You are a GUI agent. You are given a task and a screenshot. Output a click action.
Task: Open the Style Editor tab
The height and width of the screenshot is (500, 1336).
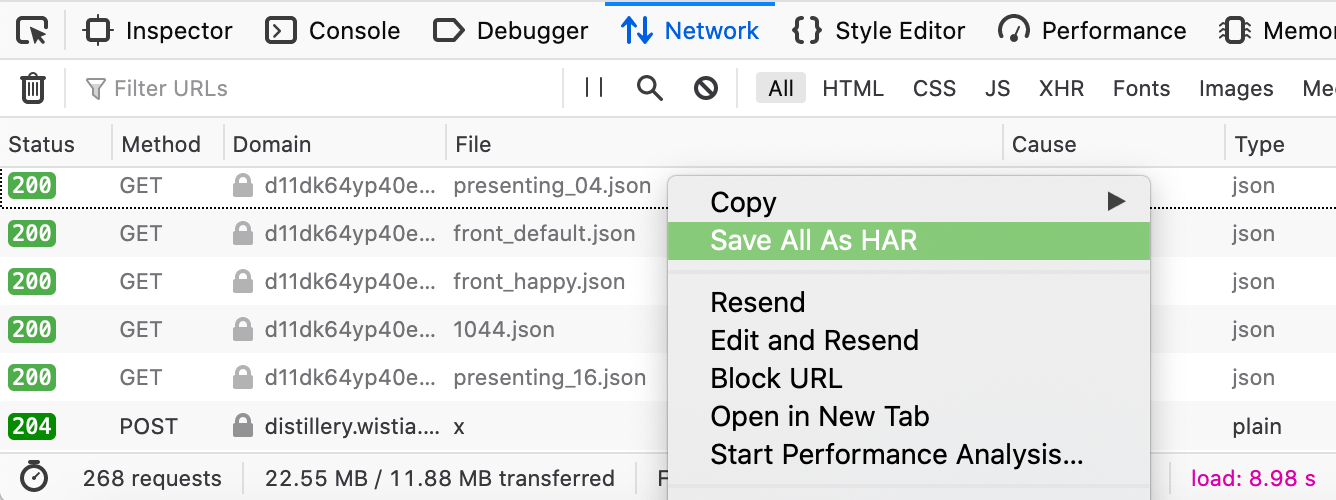coord(879,31)
